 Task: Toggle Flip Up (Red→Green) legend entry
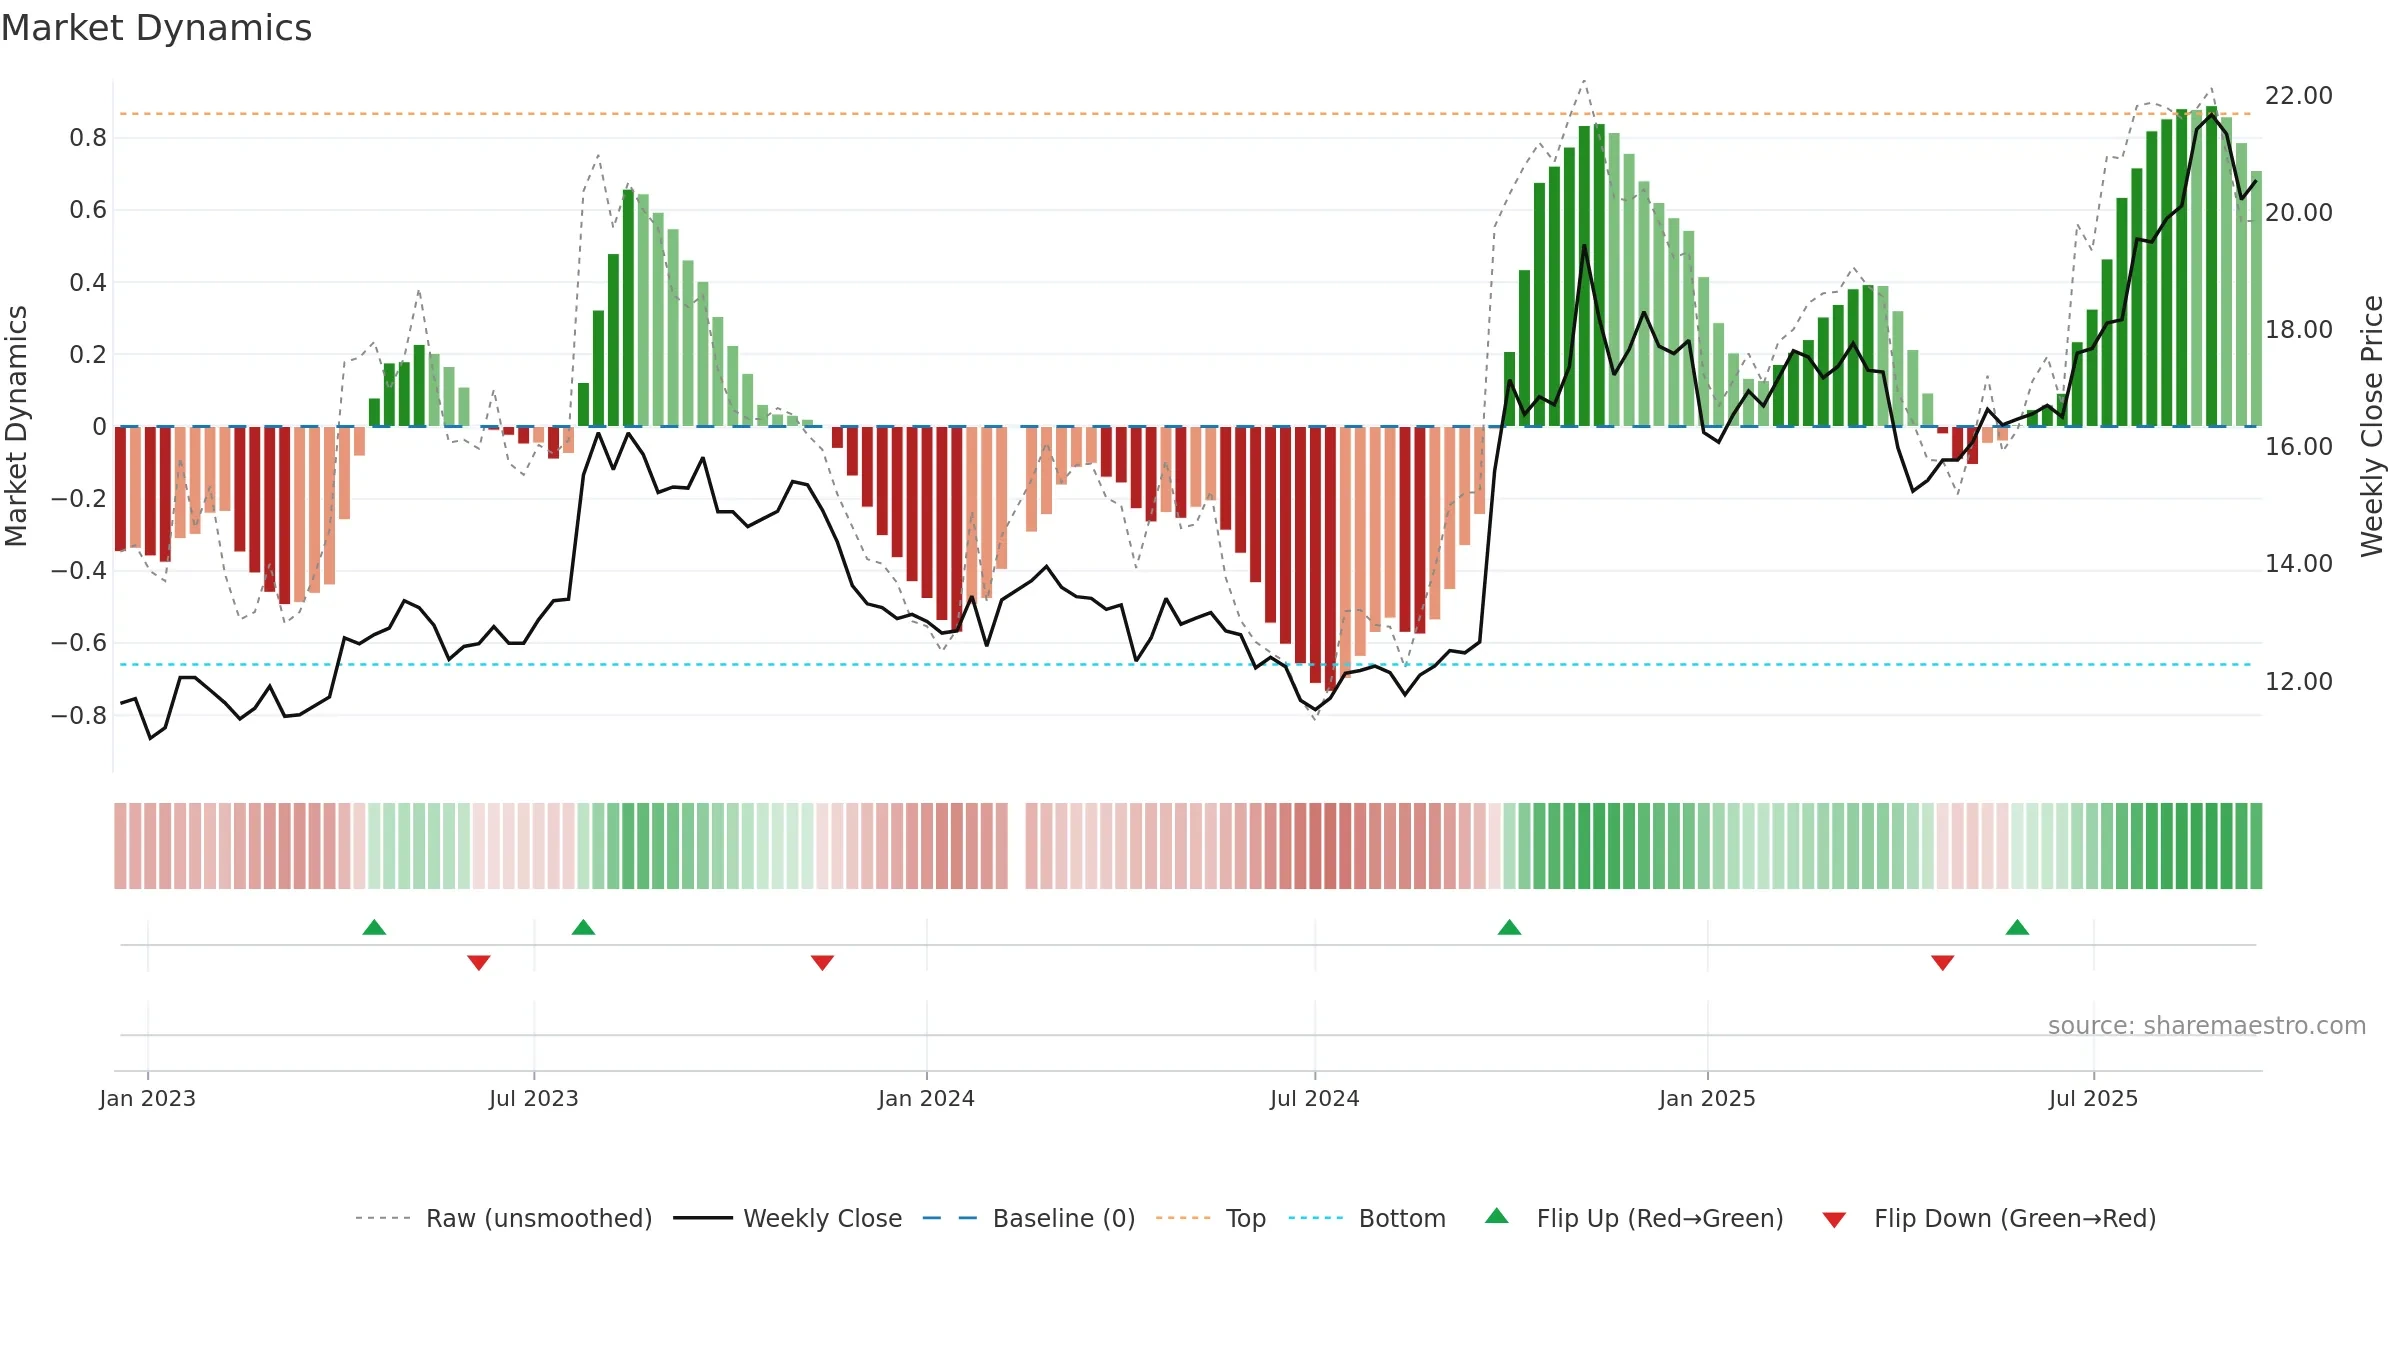(x=1634, y=1218)
